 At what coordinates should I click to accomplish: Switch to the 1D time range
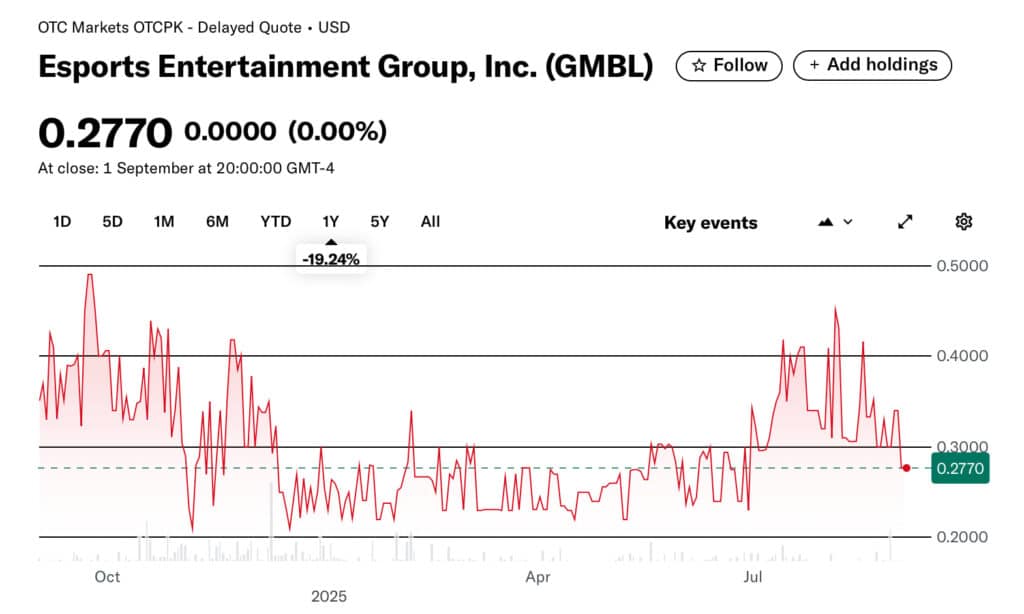[61, 222]
